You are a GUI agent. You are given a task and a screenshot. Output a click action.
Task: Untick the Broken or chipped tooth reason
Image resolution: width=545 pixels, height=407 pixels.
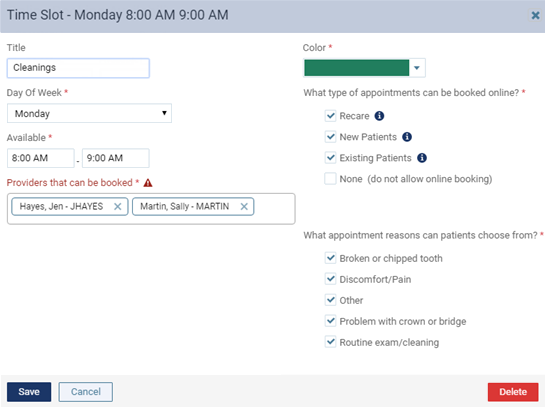[330, 258]
